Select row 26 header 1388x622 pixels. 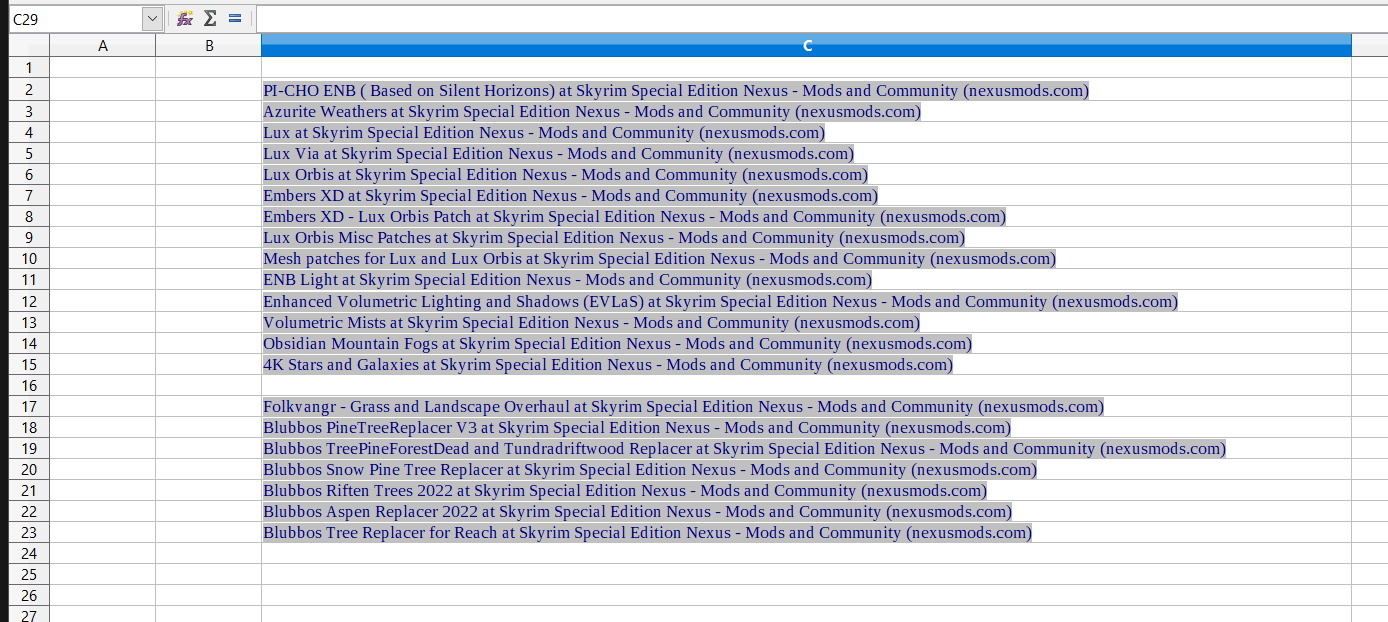[x=29, y=595]
